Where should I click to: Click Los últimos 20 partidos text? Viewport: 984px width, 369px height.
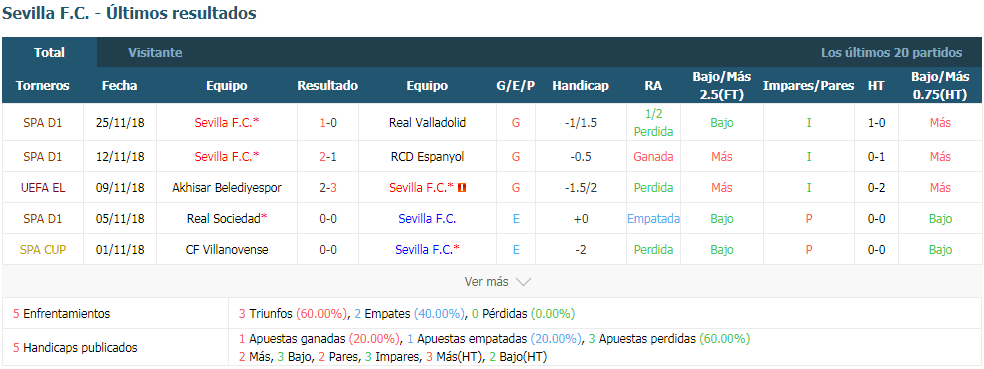point(891,53)
